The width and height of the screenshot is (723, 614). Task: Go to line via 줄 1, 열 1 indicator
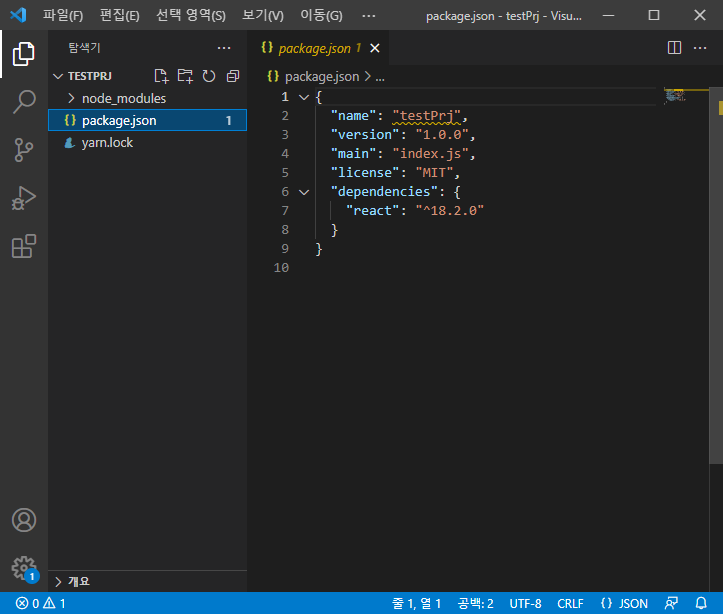(416, 603)
